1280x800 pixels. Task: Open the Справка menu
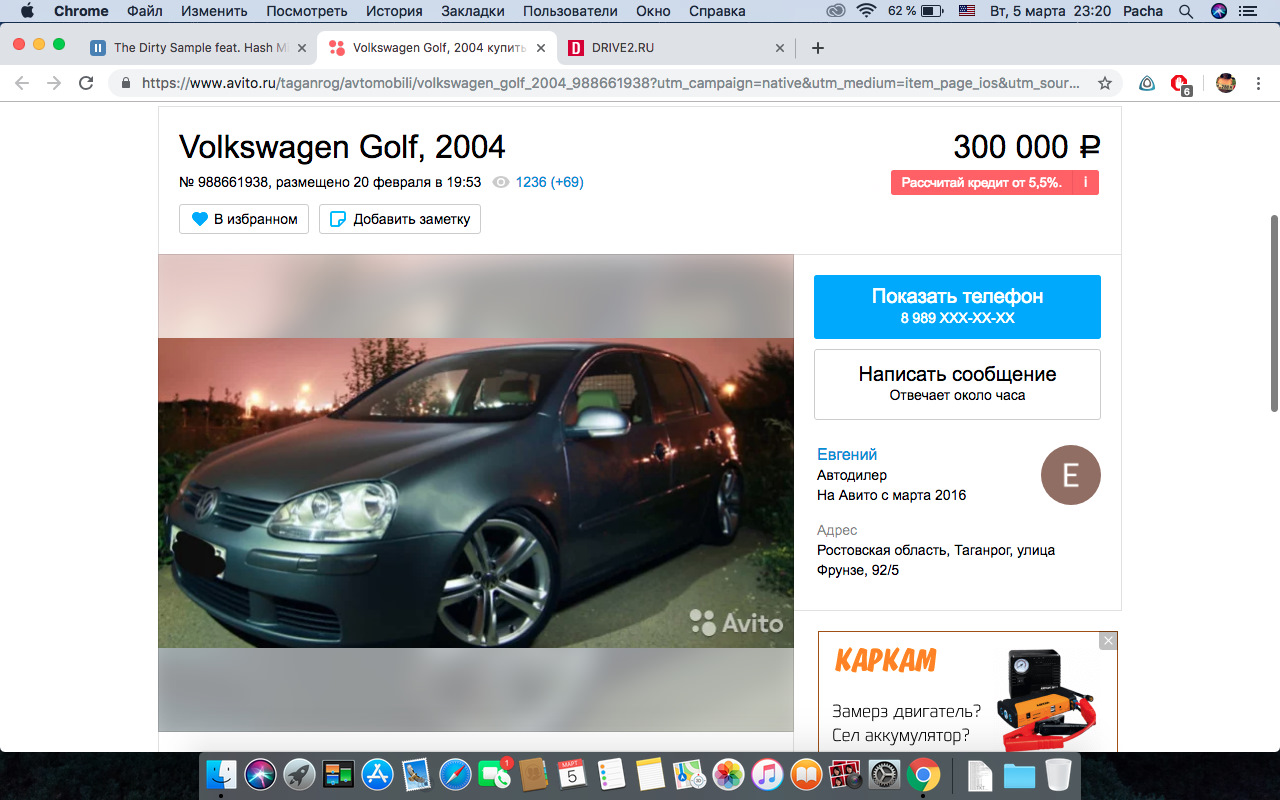pyautogui.click(x=717, y=11)
